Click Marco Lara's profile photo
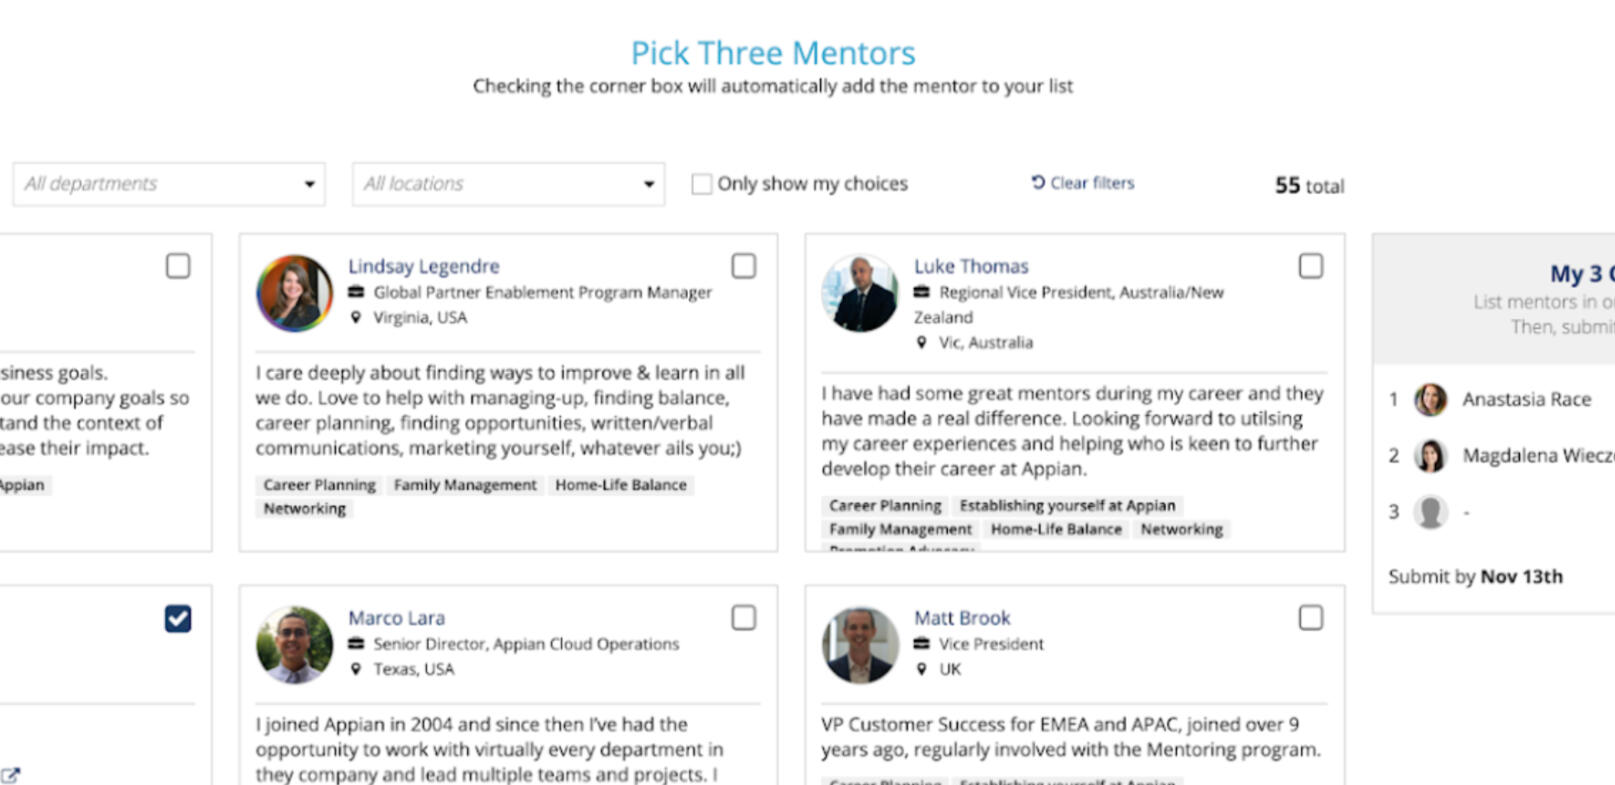This screenshot has width=1615, height=785. click(x=294, y=645)
